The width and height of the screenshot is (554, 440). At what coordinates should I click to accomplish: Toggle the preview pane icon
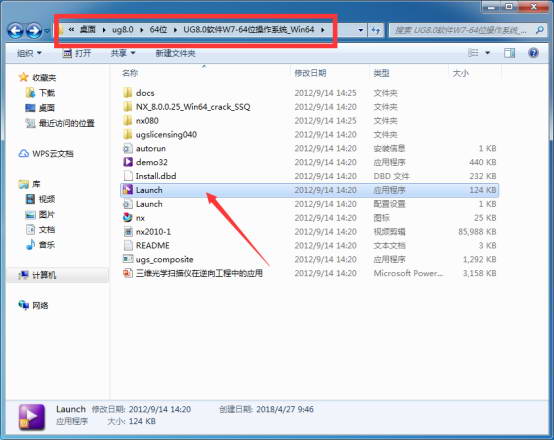tap(509, 53)
